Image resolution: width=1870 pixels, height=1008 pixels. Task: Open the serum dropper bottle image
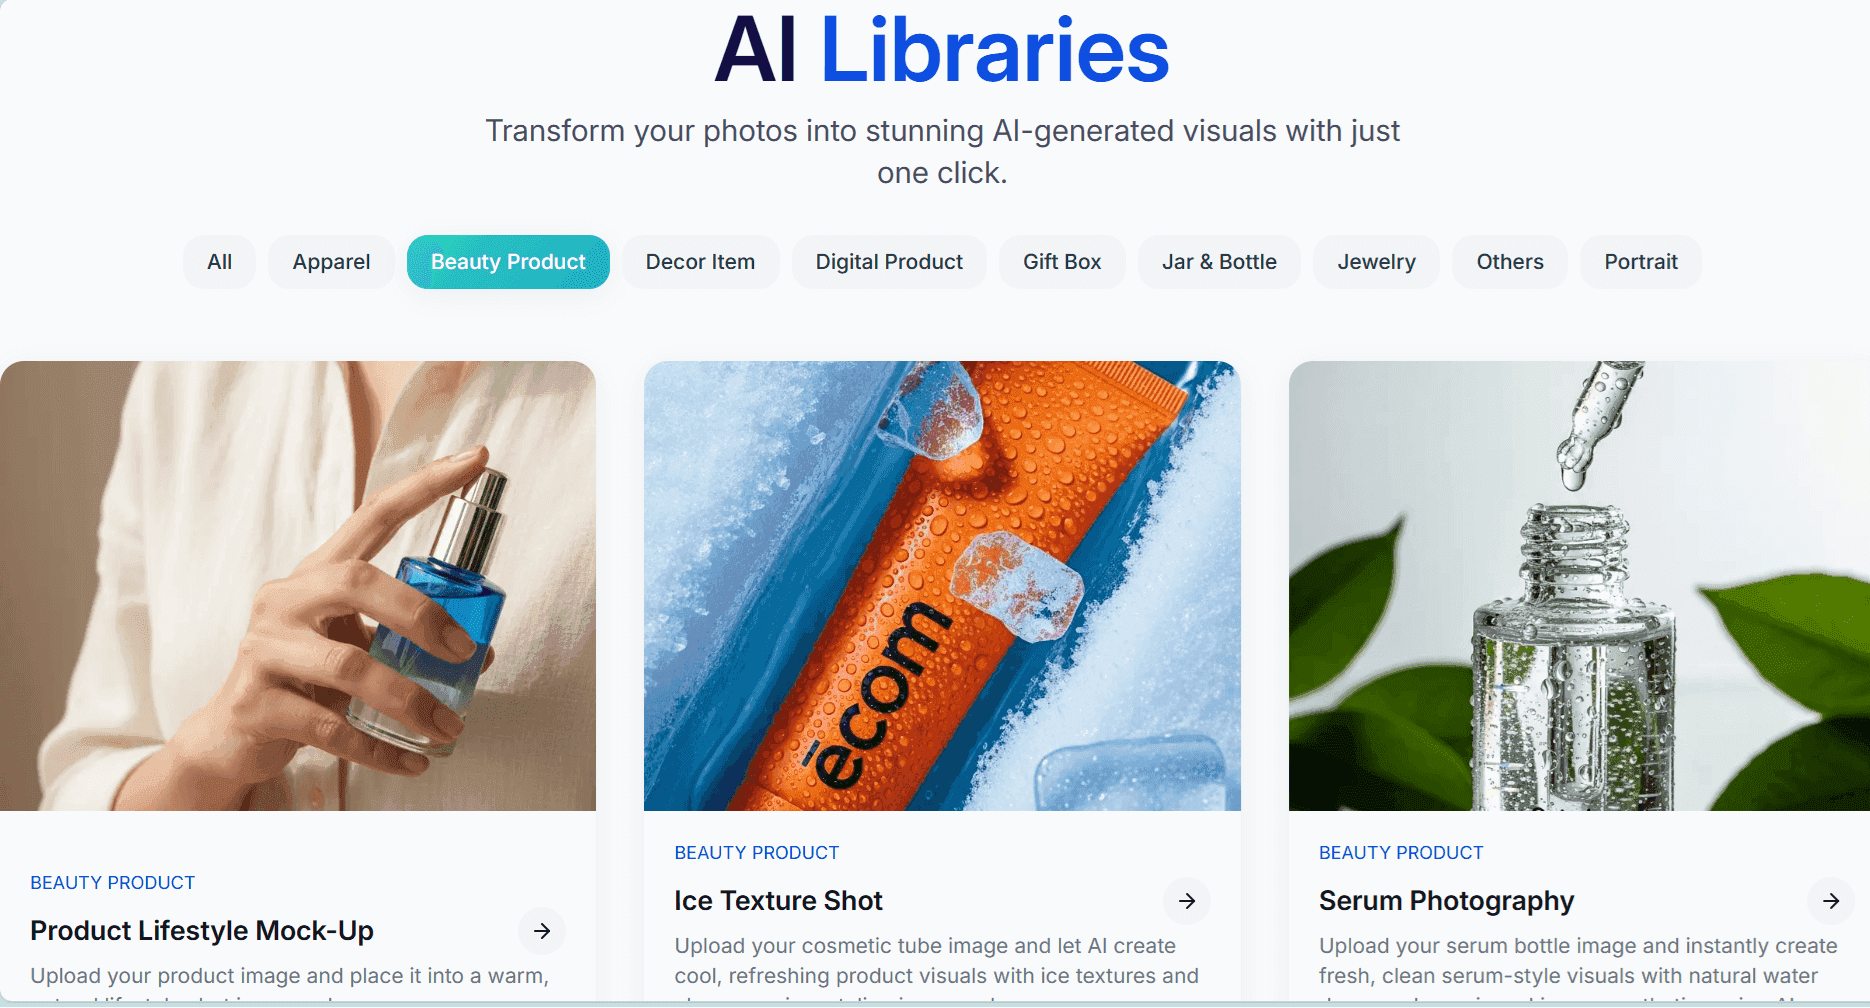coord(1579,586)
